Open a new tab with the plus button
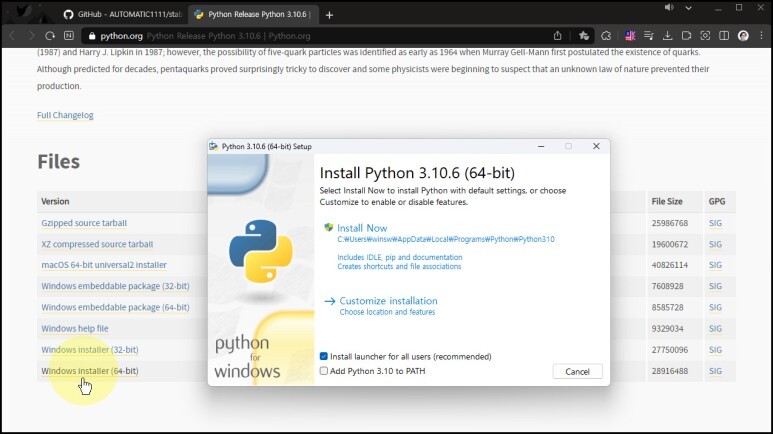 [x=329, y=15]
